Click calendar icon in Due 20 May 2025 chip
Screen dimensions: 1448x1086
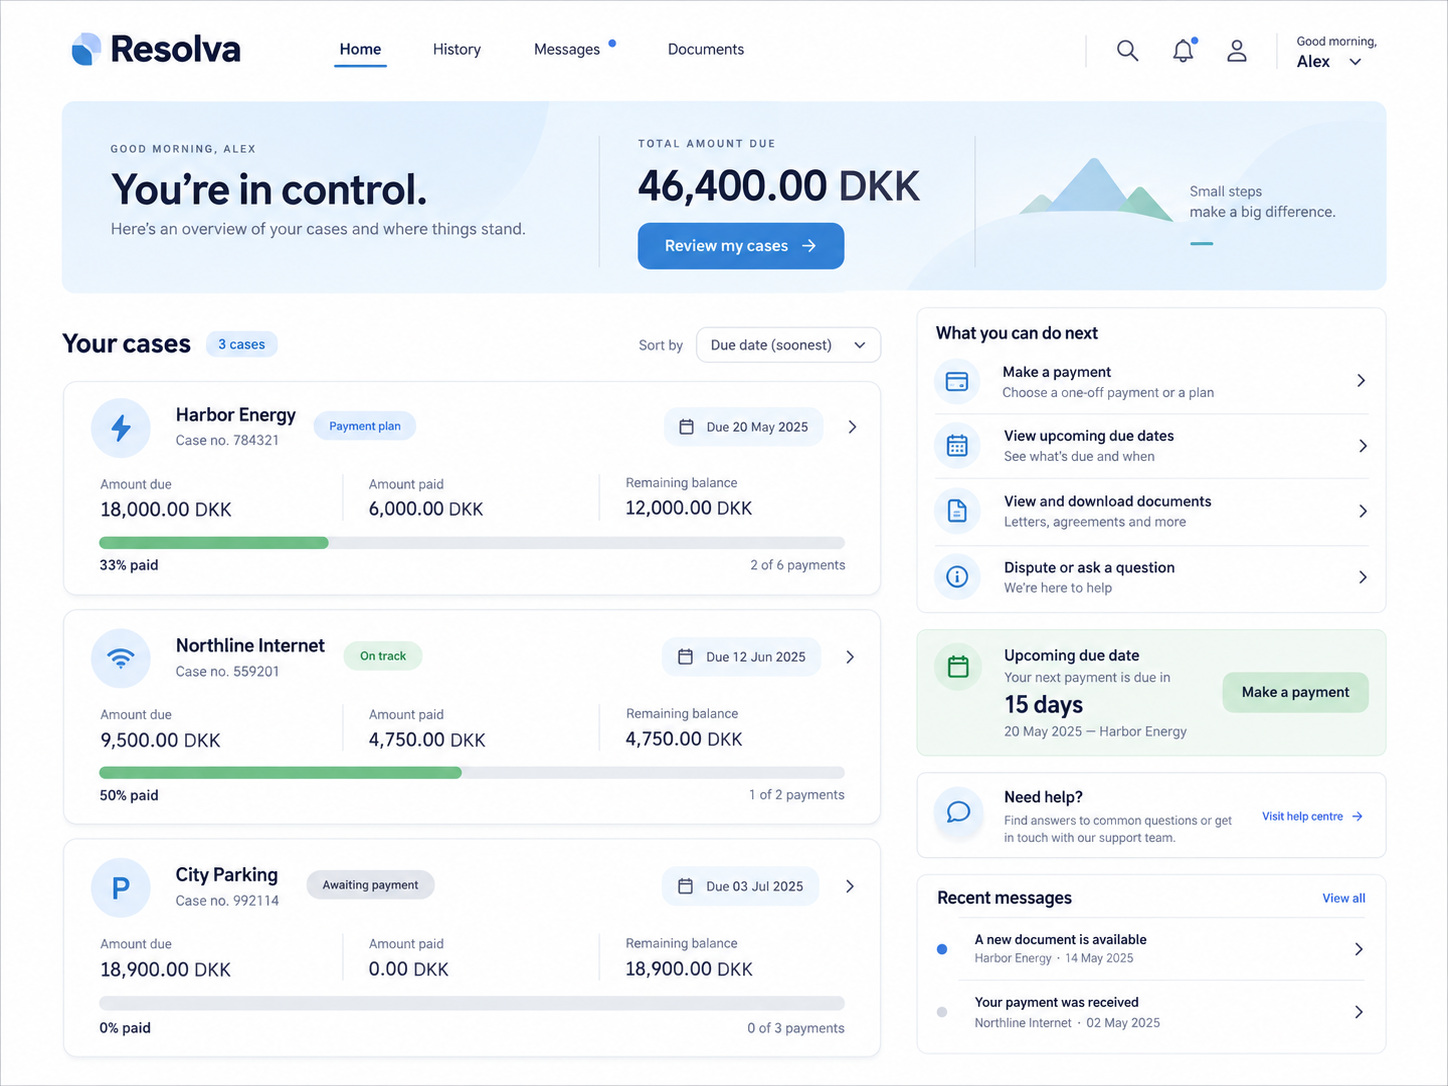pyautogui.click(x=687, y=427)
